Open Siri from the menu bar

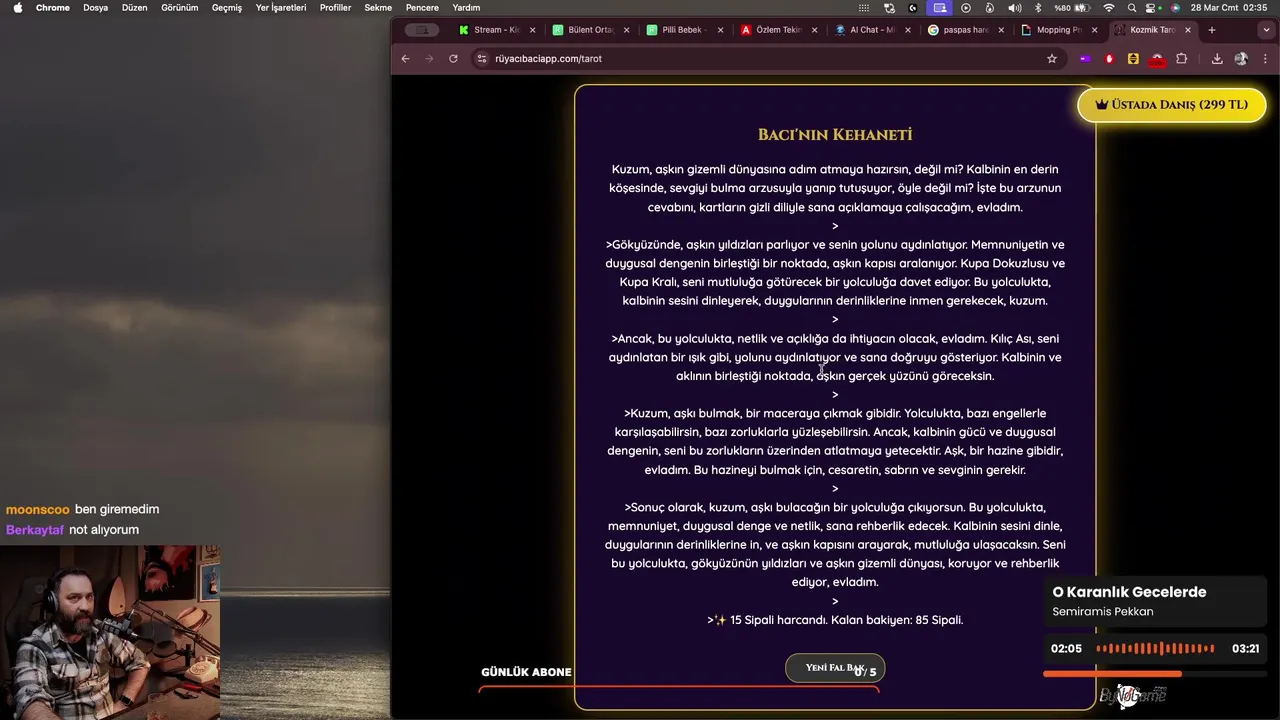coord(1175,7)
